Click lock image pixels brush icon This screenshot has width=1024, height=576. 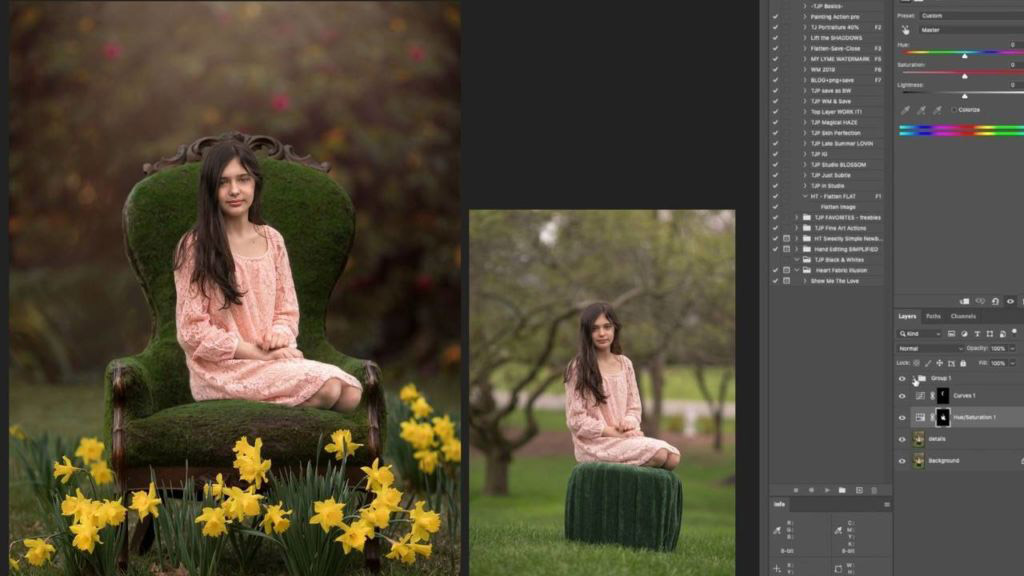click(x=928, y=363)
